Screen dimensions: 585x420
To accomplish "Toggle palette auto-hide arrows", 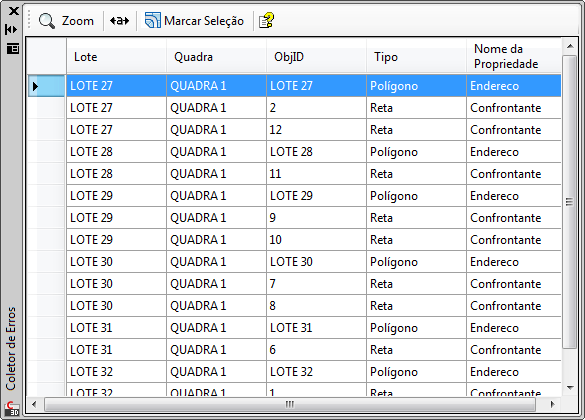I will point(11,29).
